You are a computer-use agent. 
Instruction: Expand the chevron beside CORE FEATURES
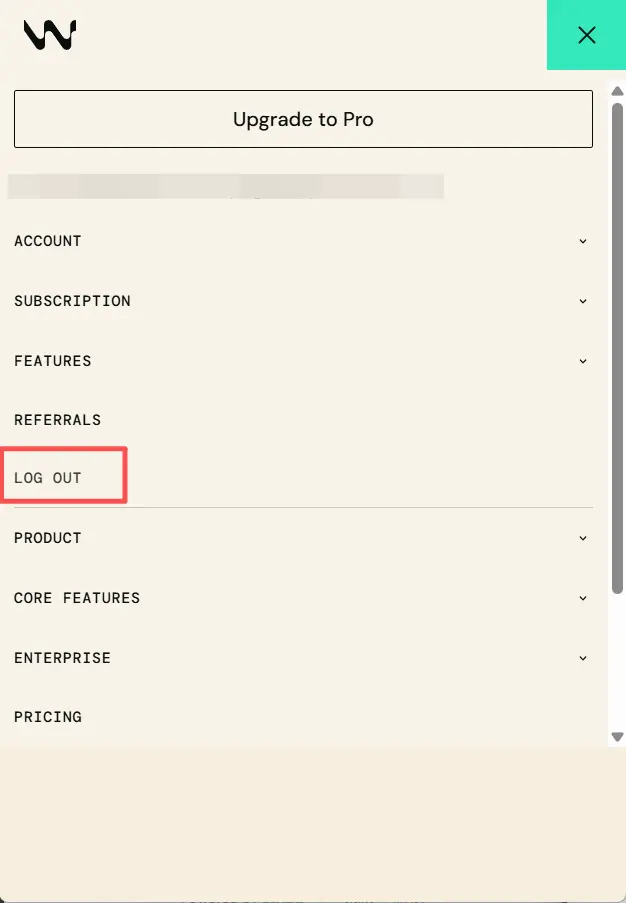tap(583, 598)
